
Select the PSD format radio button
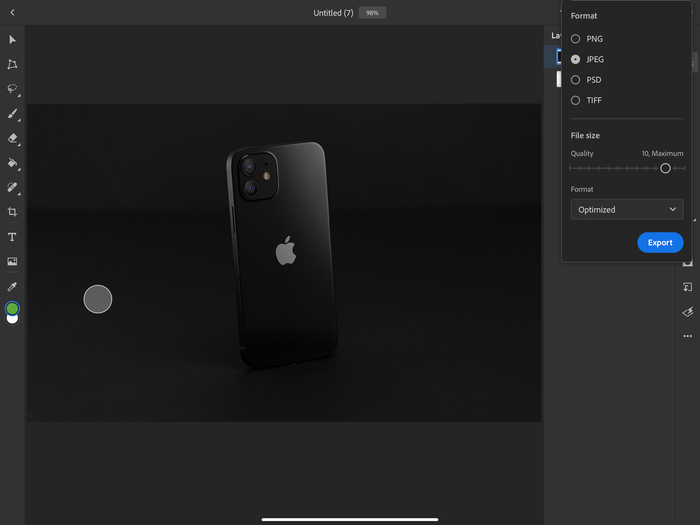(x=575, y=80)
